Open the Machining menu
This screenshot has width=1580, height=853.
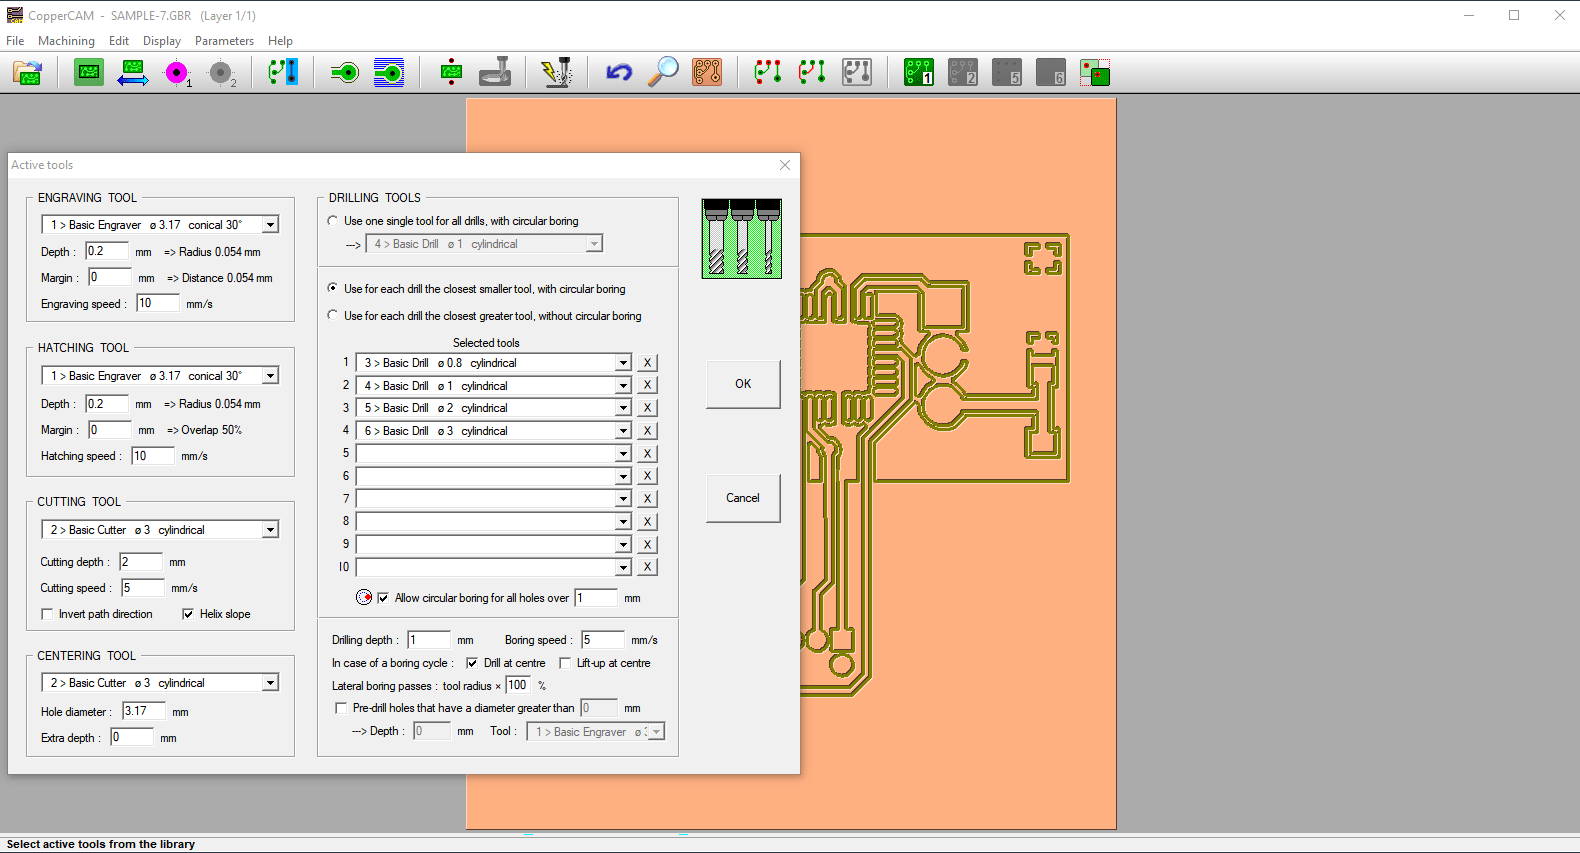pos(66,41)
